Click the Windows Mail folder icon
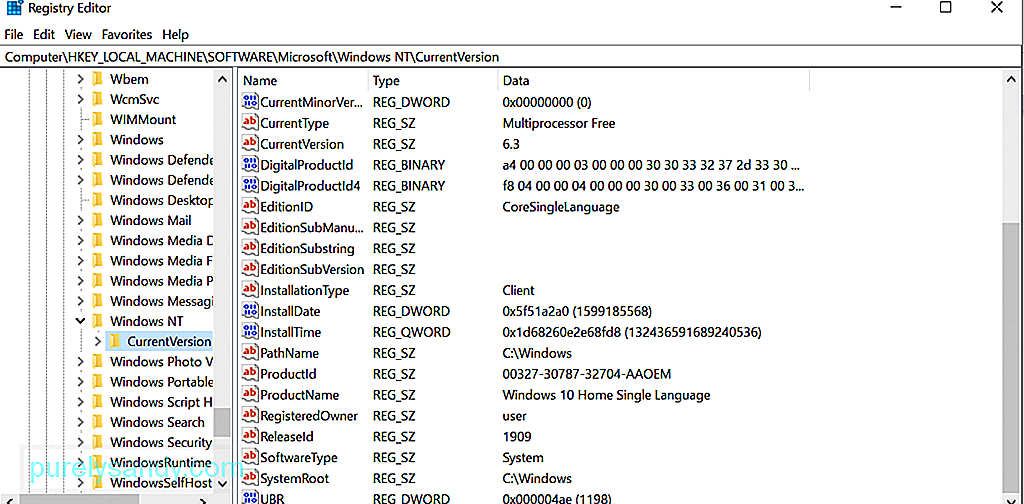The image size is (1024, 504). [x=98, y=221]
